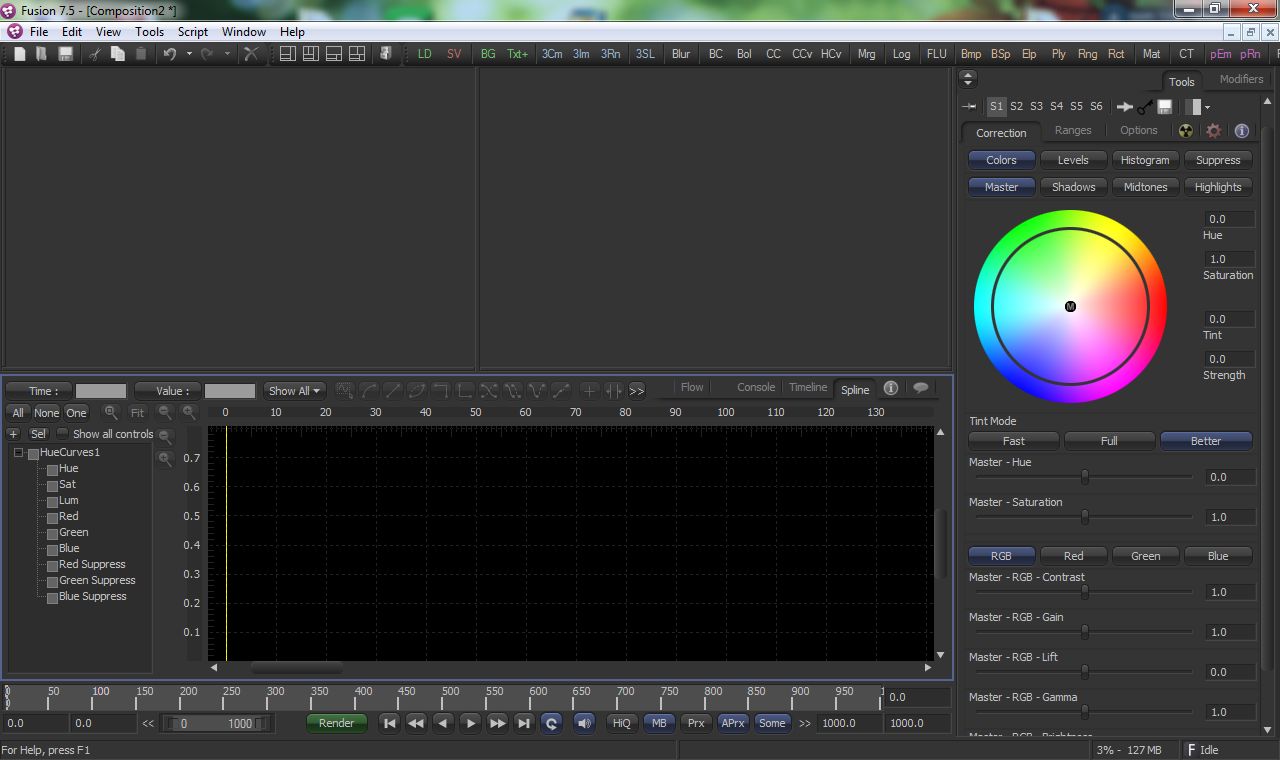This screenshot has height=760, width=1280.
Task: Collapse the HueCurves1 tree node
Action: 18,453
